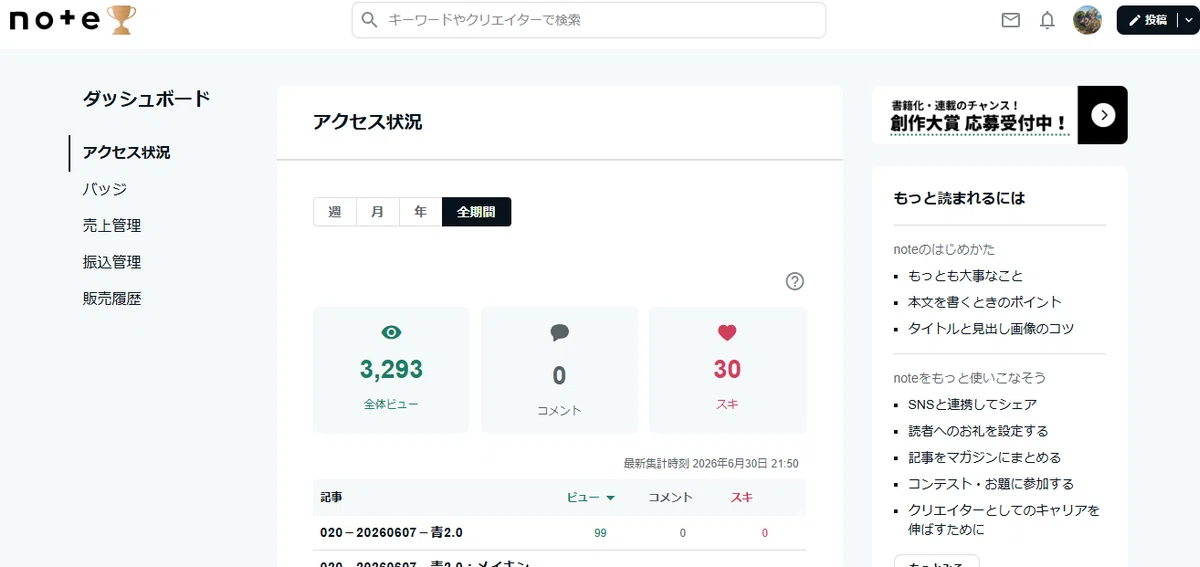Screen dimensions: 1200x567
Task: Switch to the 年 period tab
Action: pos(421,212)
